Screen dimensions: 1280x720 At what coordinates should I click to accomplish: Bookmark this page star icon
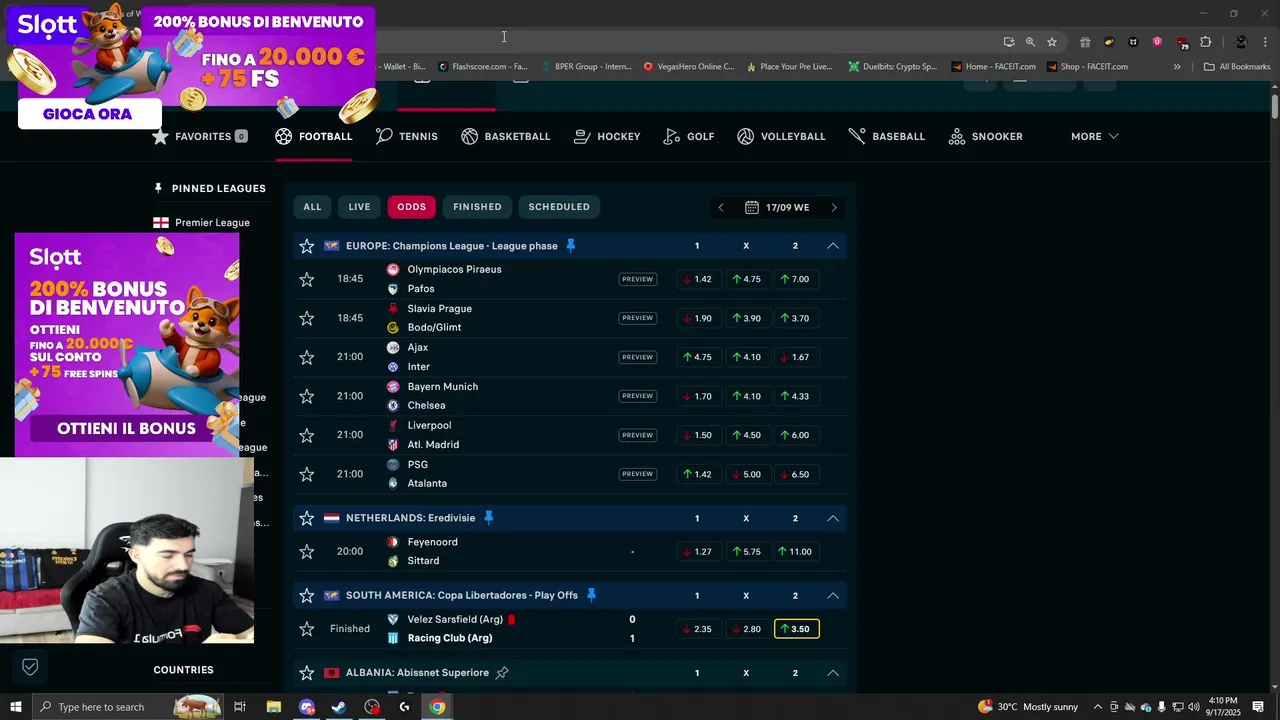[1052, 42]
